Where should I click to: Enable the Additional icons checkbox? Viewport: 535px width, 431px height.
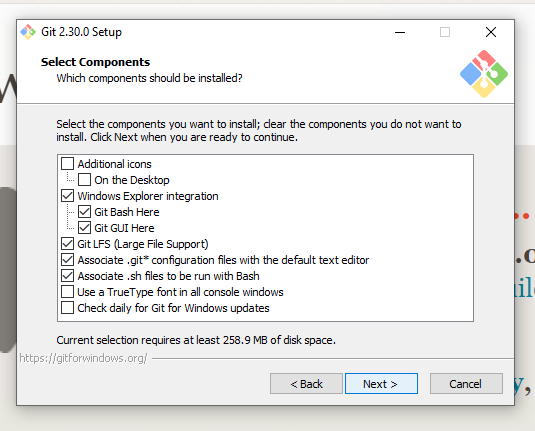[x=67, y=163]
